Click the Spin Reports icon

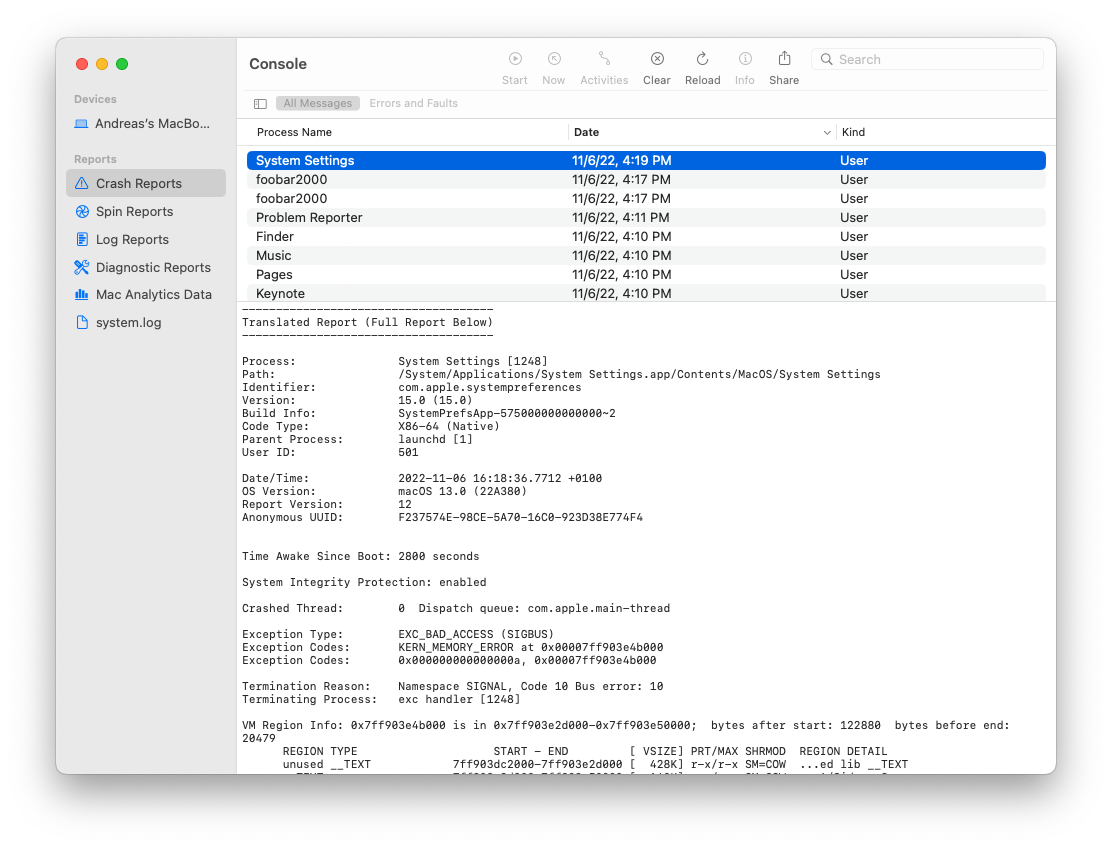coord(82,211)
